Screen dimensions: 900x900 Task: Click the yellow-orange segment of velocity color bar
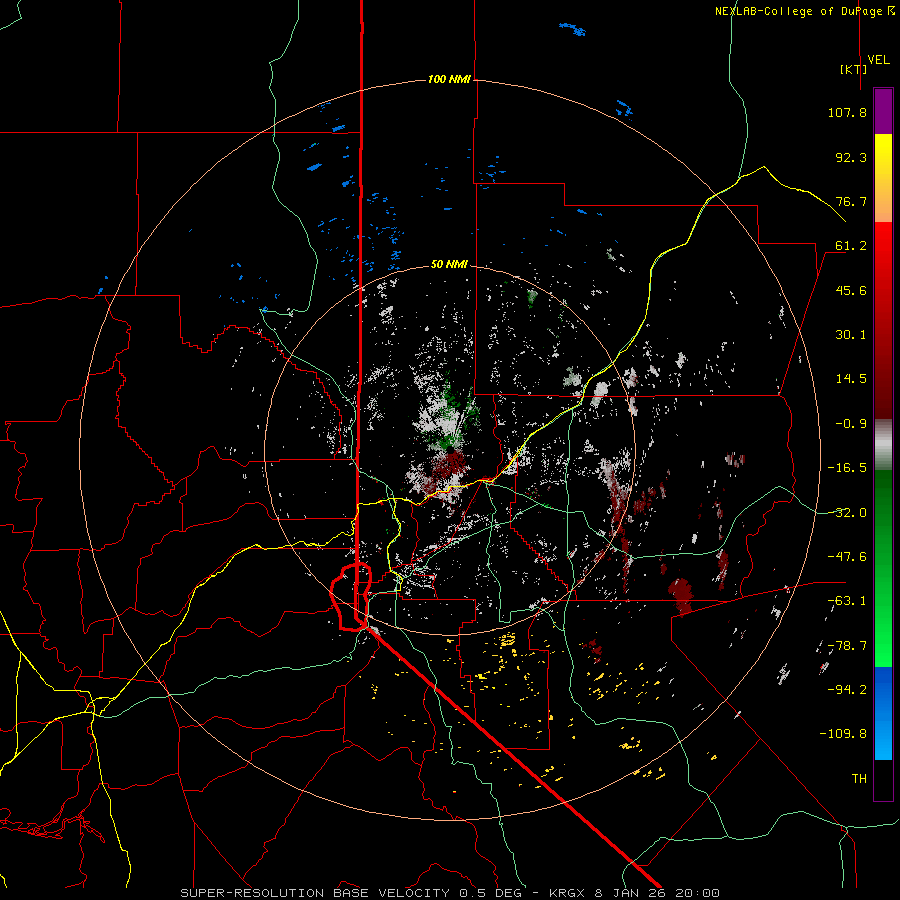click(x=883, y=178)
